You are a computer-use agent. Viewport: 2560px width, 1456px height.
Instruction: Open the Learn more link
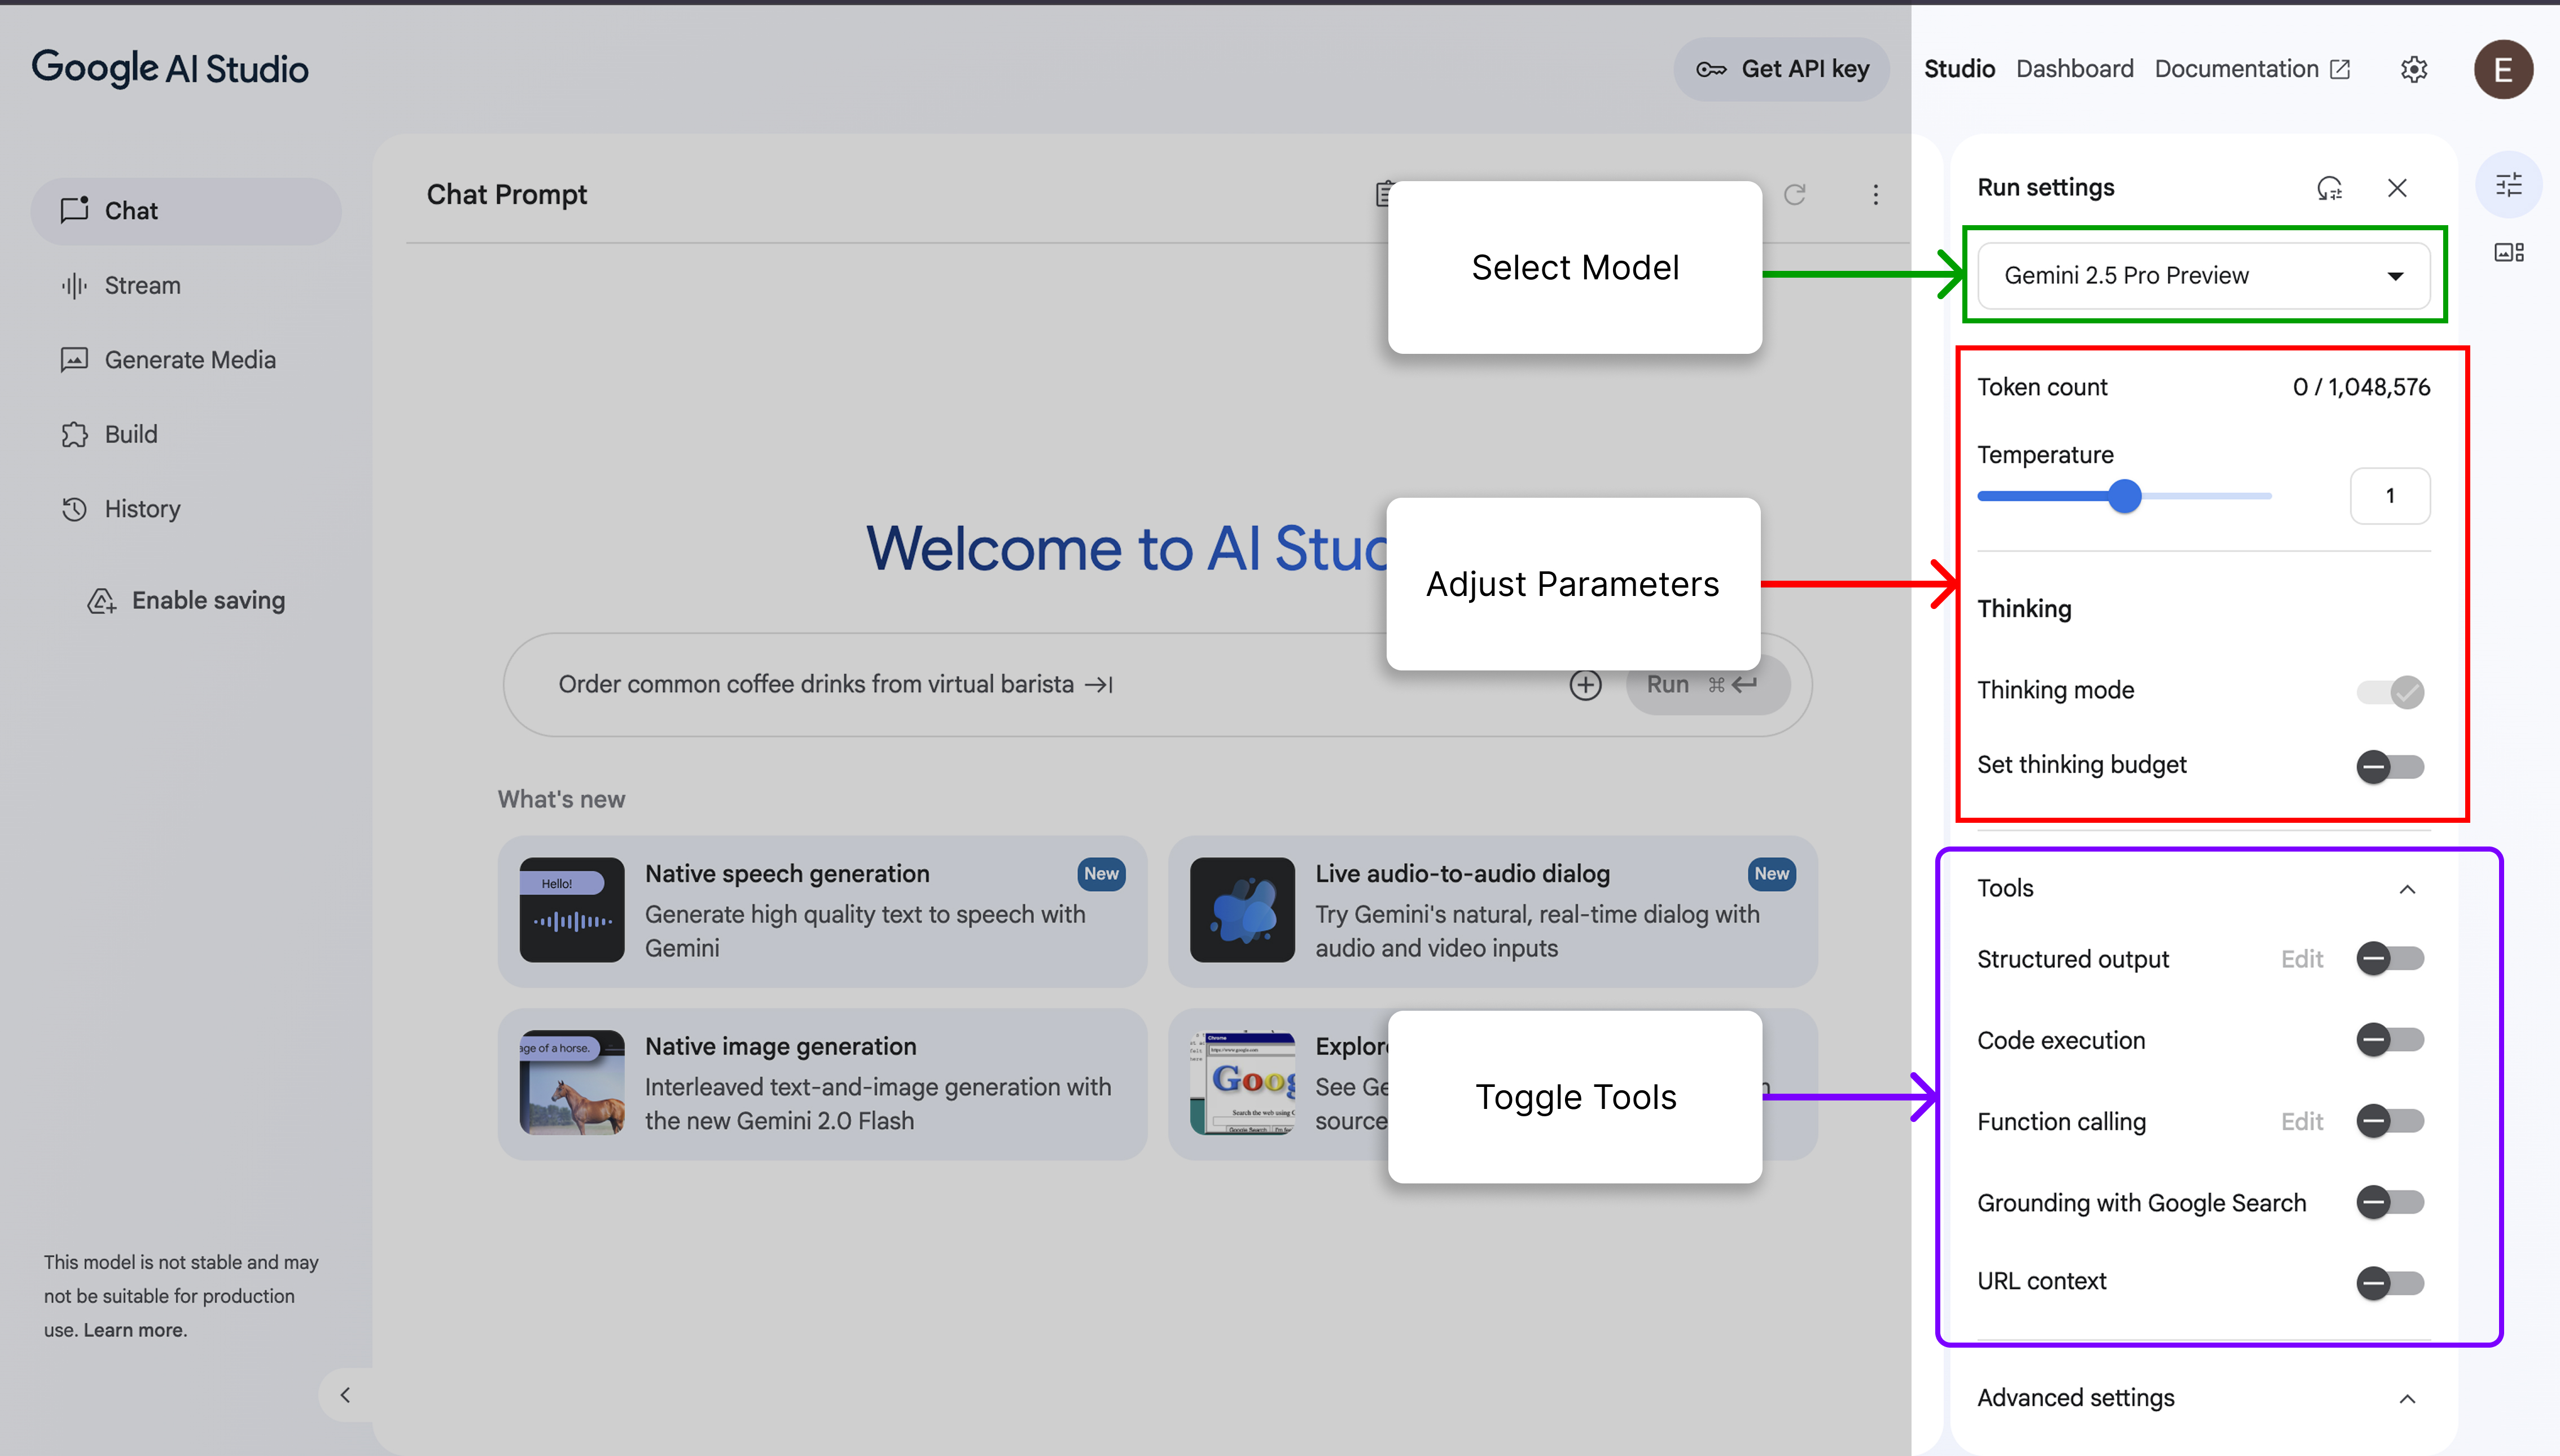tap(134, 1330)
